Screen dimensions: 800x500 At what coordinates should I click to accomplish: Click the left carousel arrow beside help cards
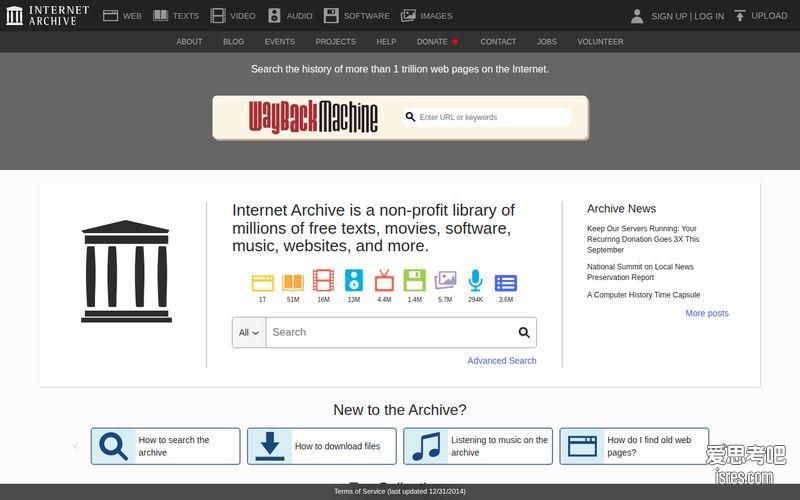coord(76,446)
